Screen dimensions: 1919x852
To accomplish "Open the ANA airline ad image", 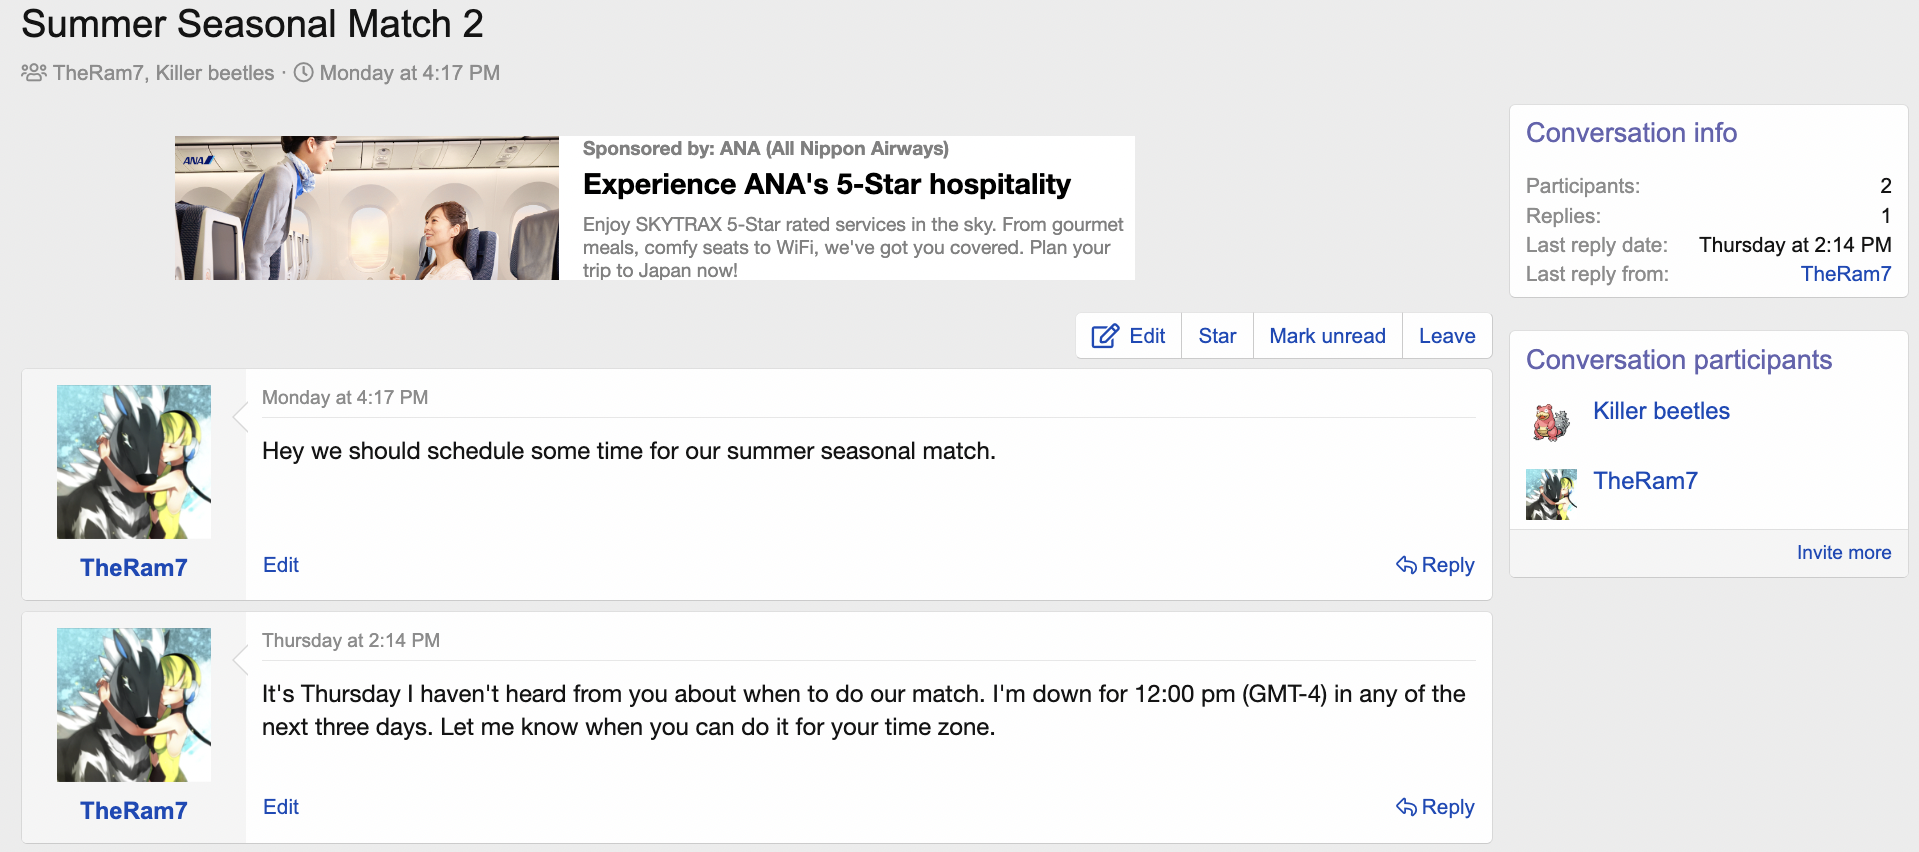I will point(366,208).
